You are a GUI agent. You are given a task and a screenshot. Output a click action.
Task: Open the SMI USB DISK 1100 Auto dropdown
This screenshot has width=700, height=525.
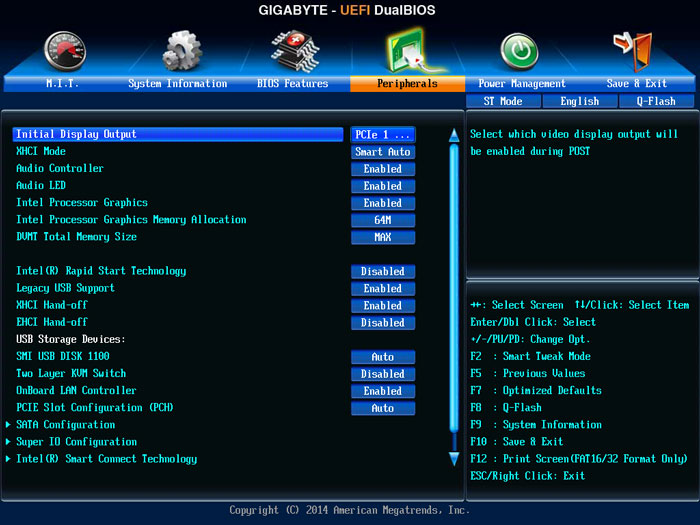point(383,357)
